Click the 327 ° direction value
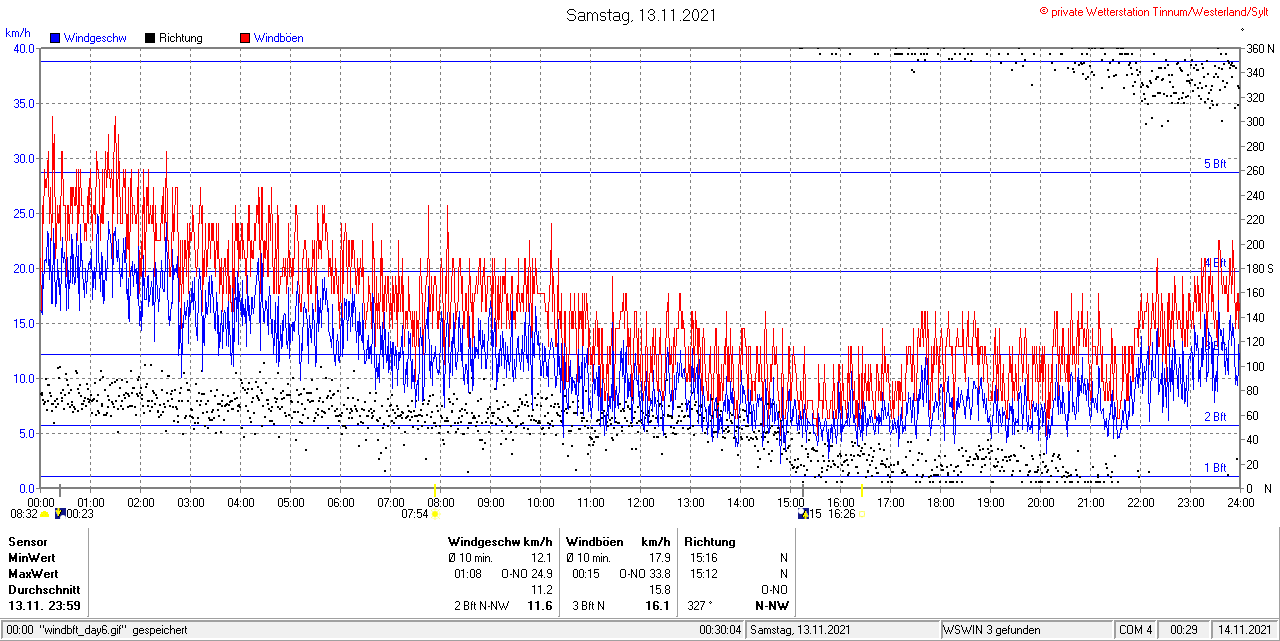The image size is (1280, 641). click(x=700, y=606)
